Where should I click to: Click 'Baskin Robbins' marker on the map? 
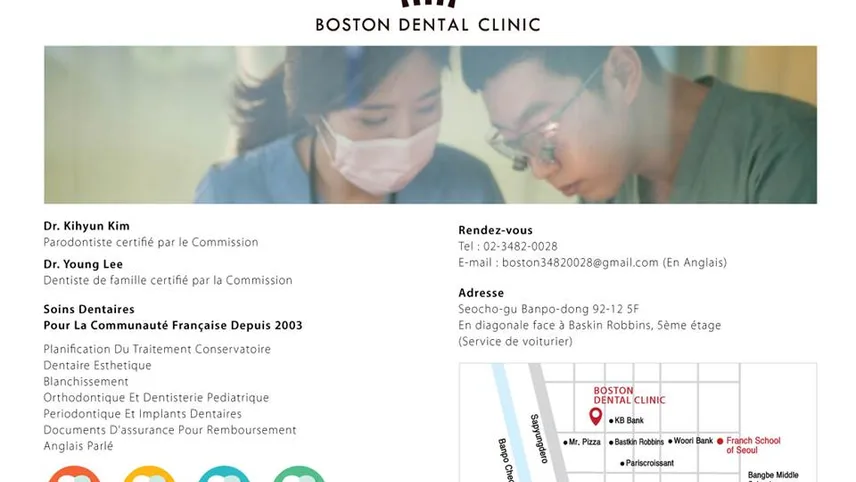(637, 442)
